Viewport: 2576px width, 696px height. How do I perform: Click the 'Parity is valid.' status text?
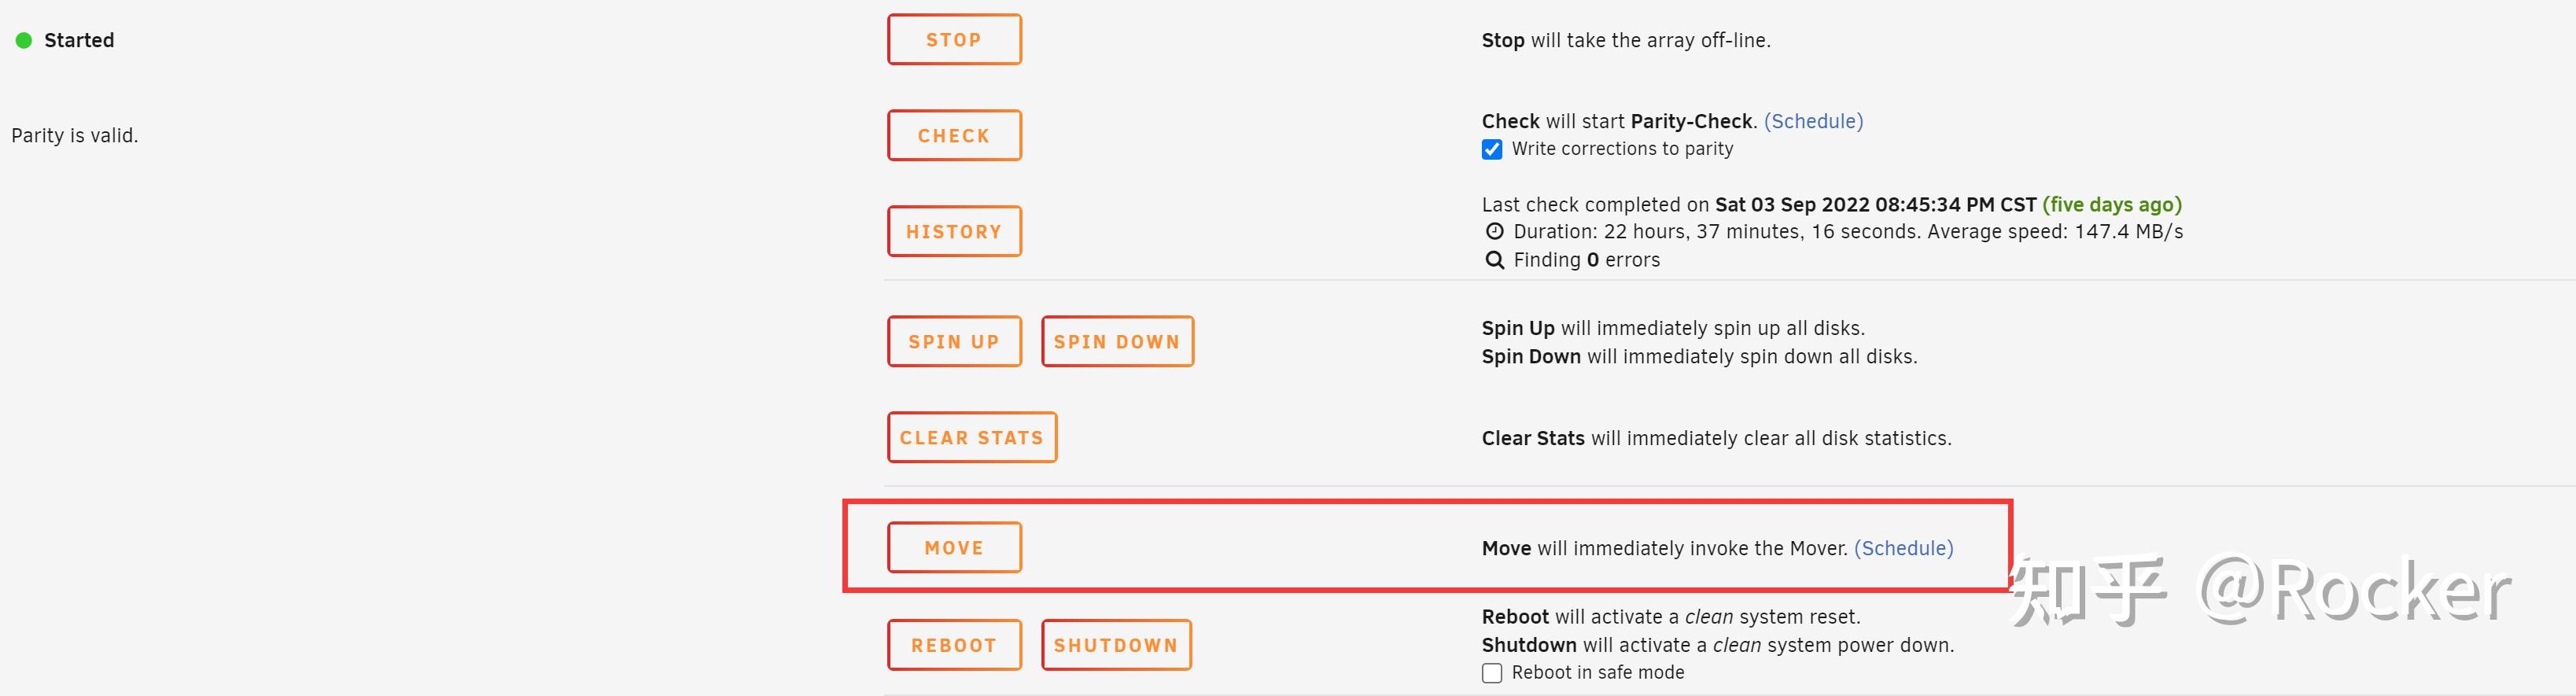coord(75,135)
